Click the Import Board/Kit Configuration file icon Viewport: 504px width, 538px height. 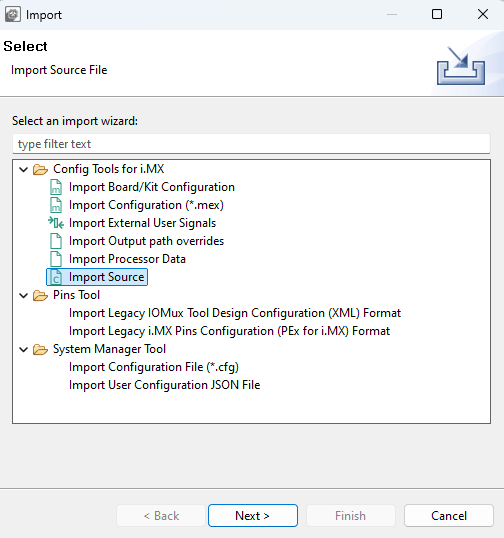[x=56, y=187]
